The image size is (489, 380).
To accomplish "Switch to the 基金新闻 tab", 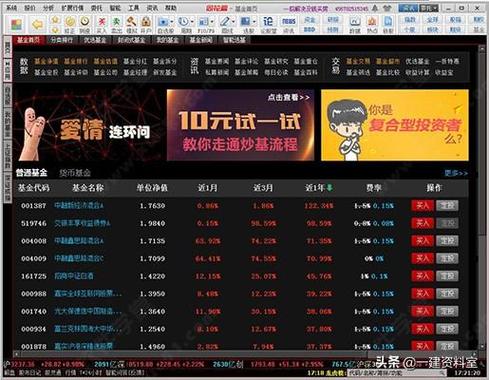I will [201, 40].
